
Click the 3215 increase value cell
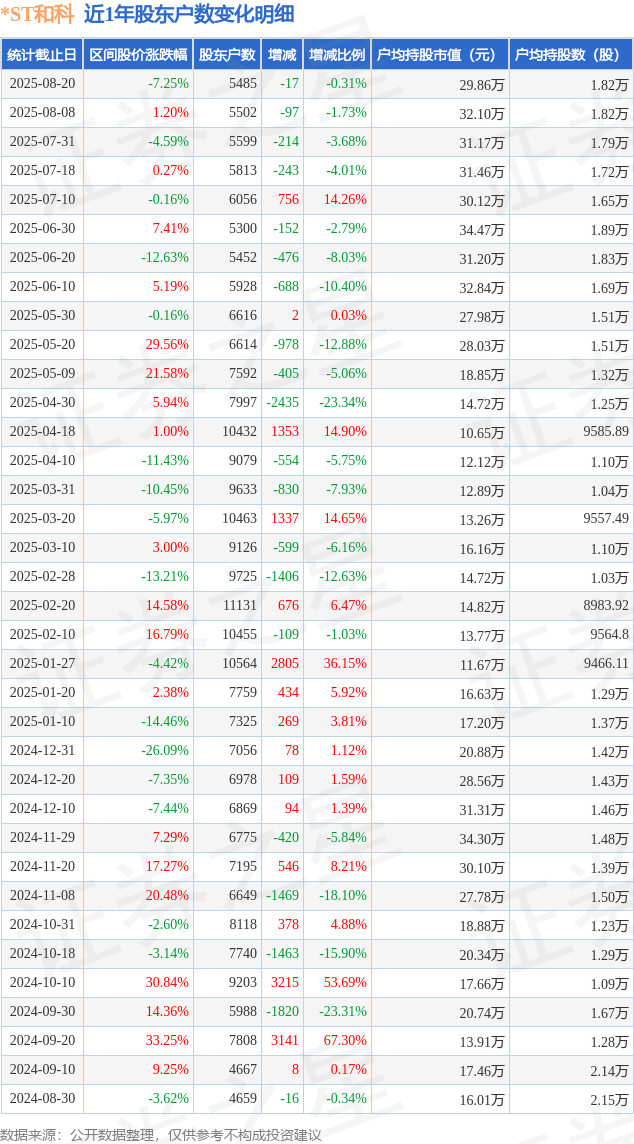[x=285, y=983]
